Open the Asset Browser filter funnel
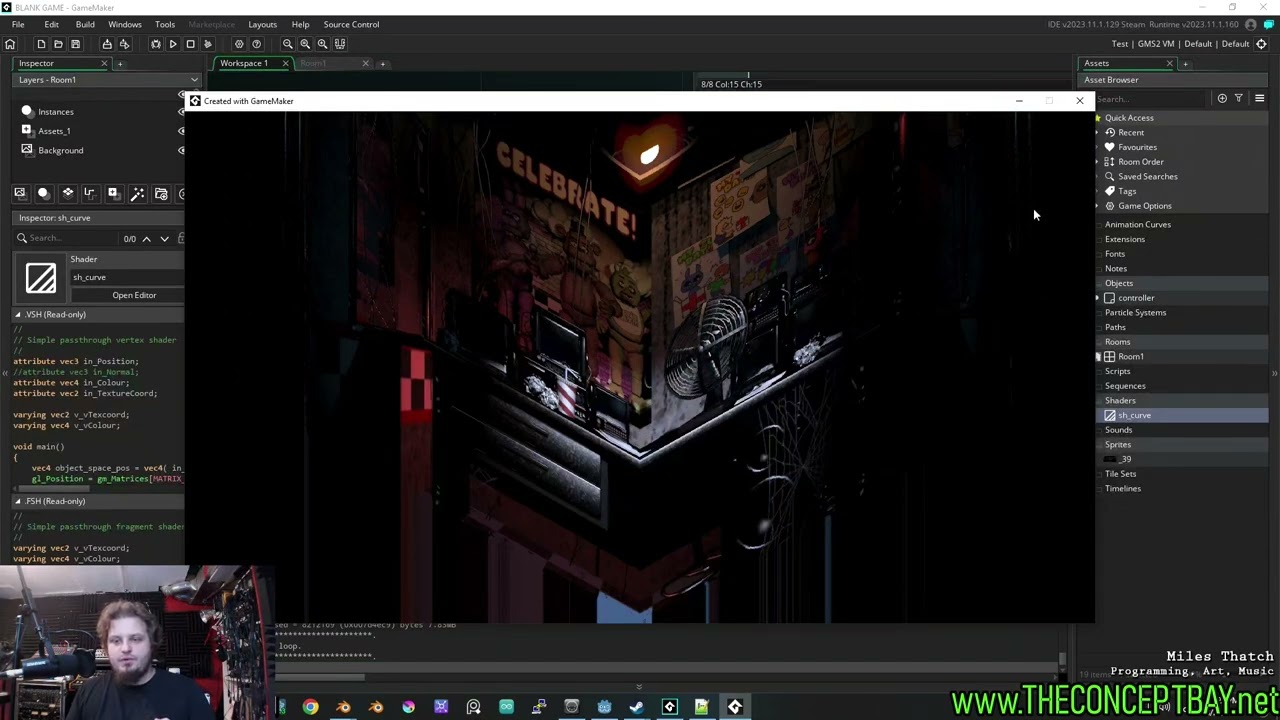The image size is (1280, 720). coord(1239,98)
